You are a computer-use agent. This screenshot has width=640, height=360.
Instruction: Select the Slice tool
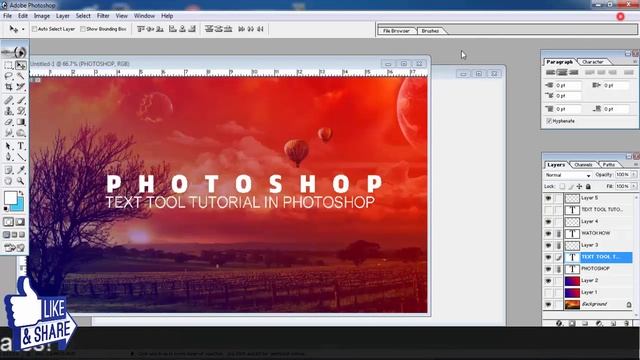point(20,87)
